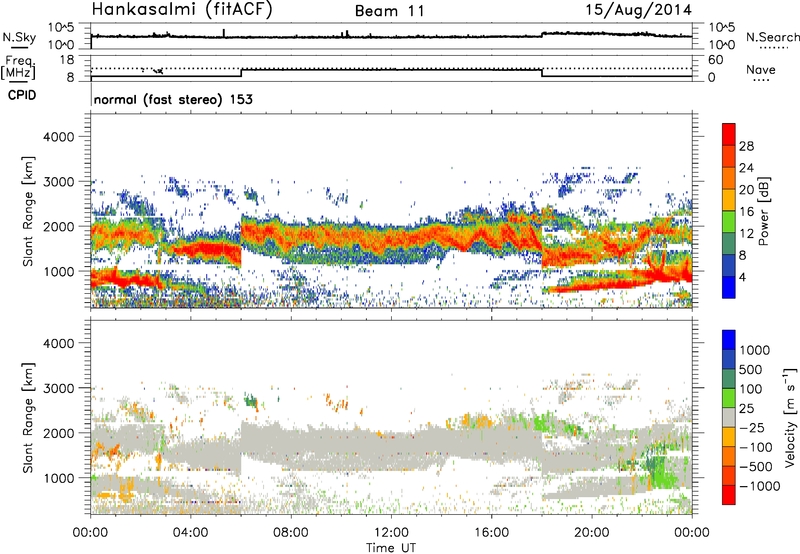This screenshot has height=554, width=800.
Task: Pick the gray band of velocity colorbar
Action: pos(729,418)
